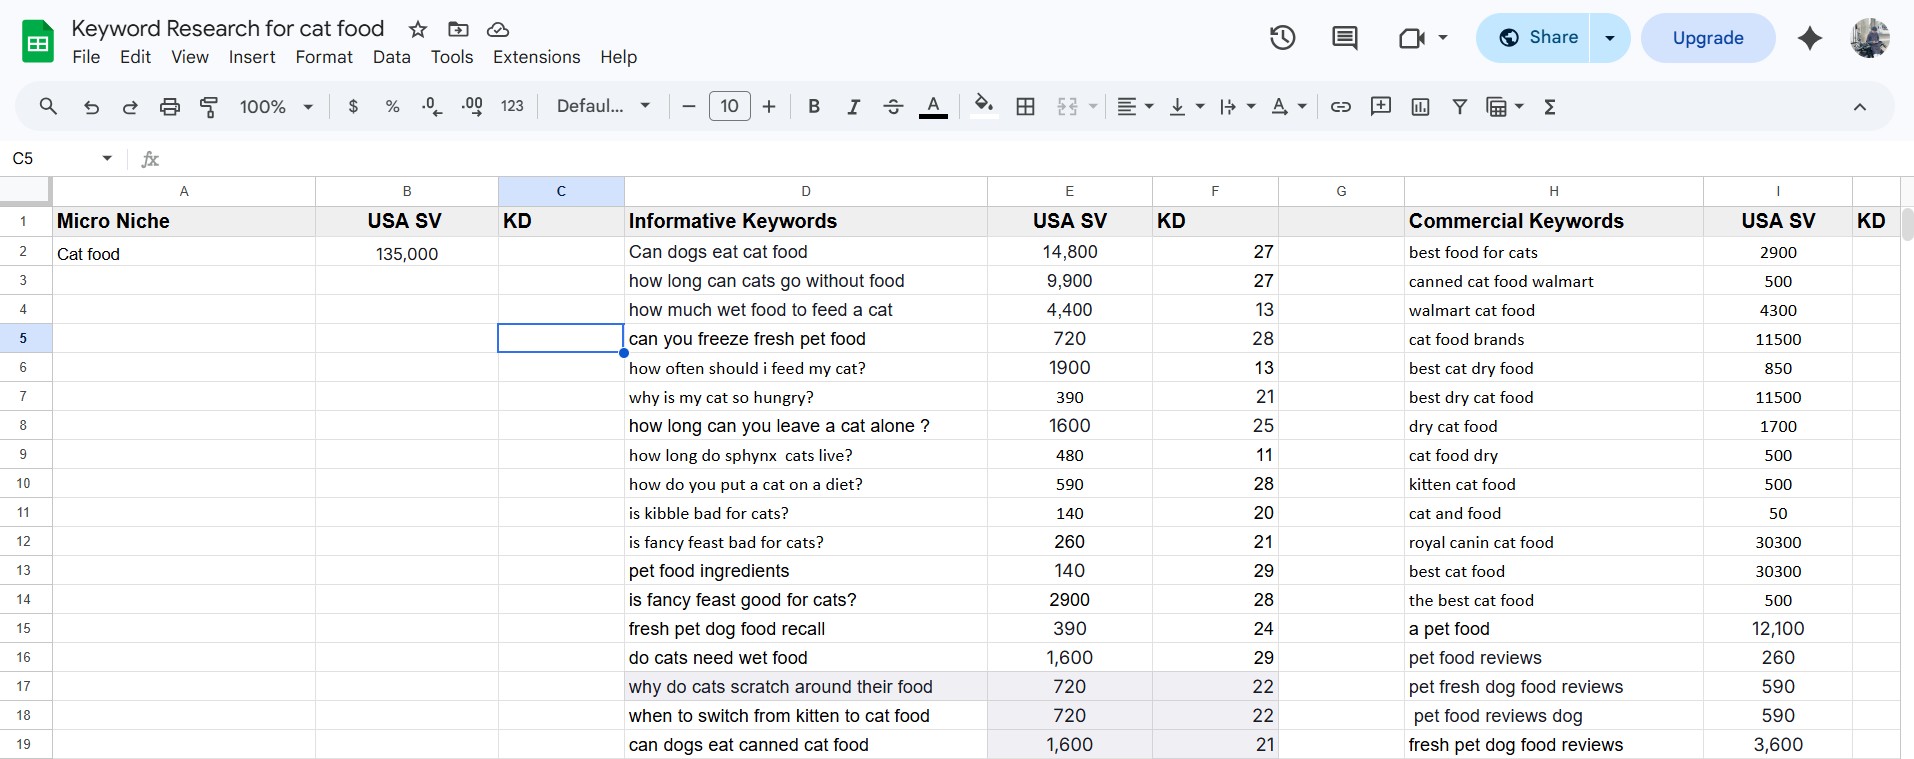Screen dimensions: 1914x759
Task: Insert a comment from toolbar
Action: click(x=1381, y=106)
